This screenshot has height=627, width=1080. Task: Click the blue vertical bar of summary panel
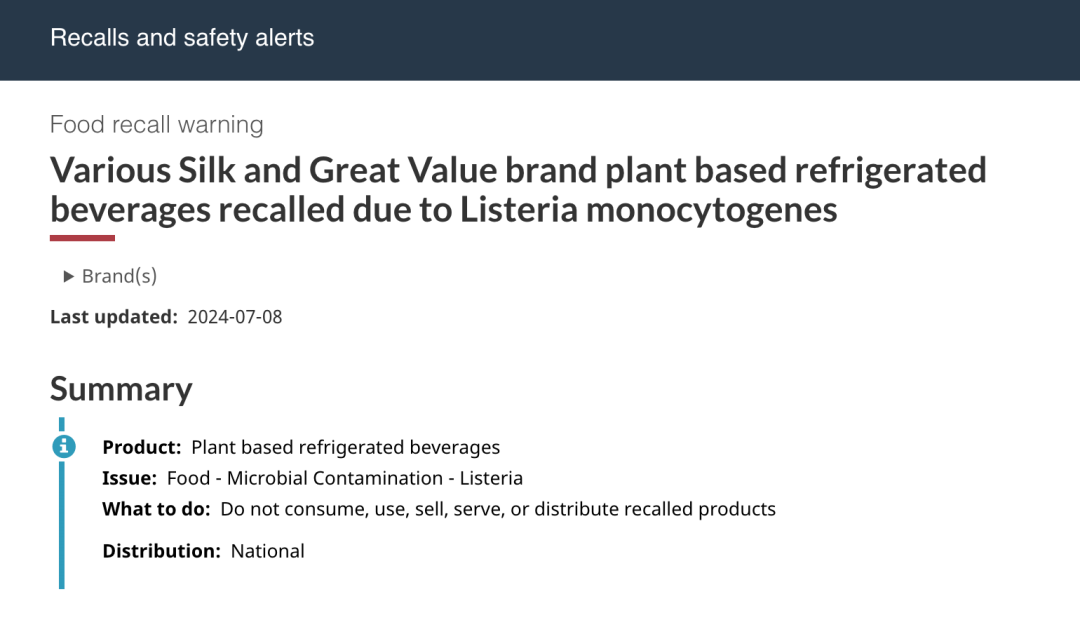61,524
